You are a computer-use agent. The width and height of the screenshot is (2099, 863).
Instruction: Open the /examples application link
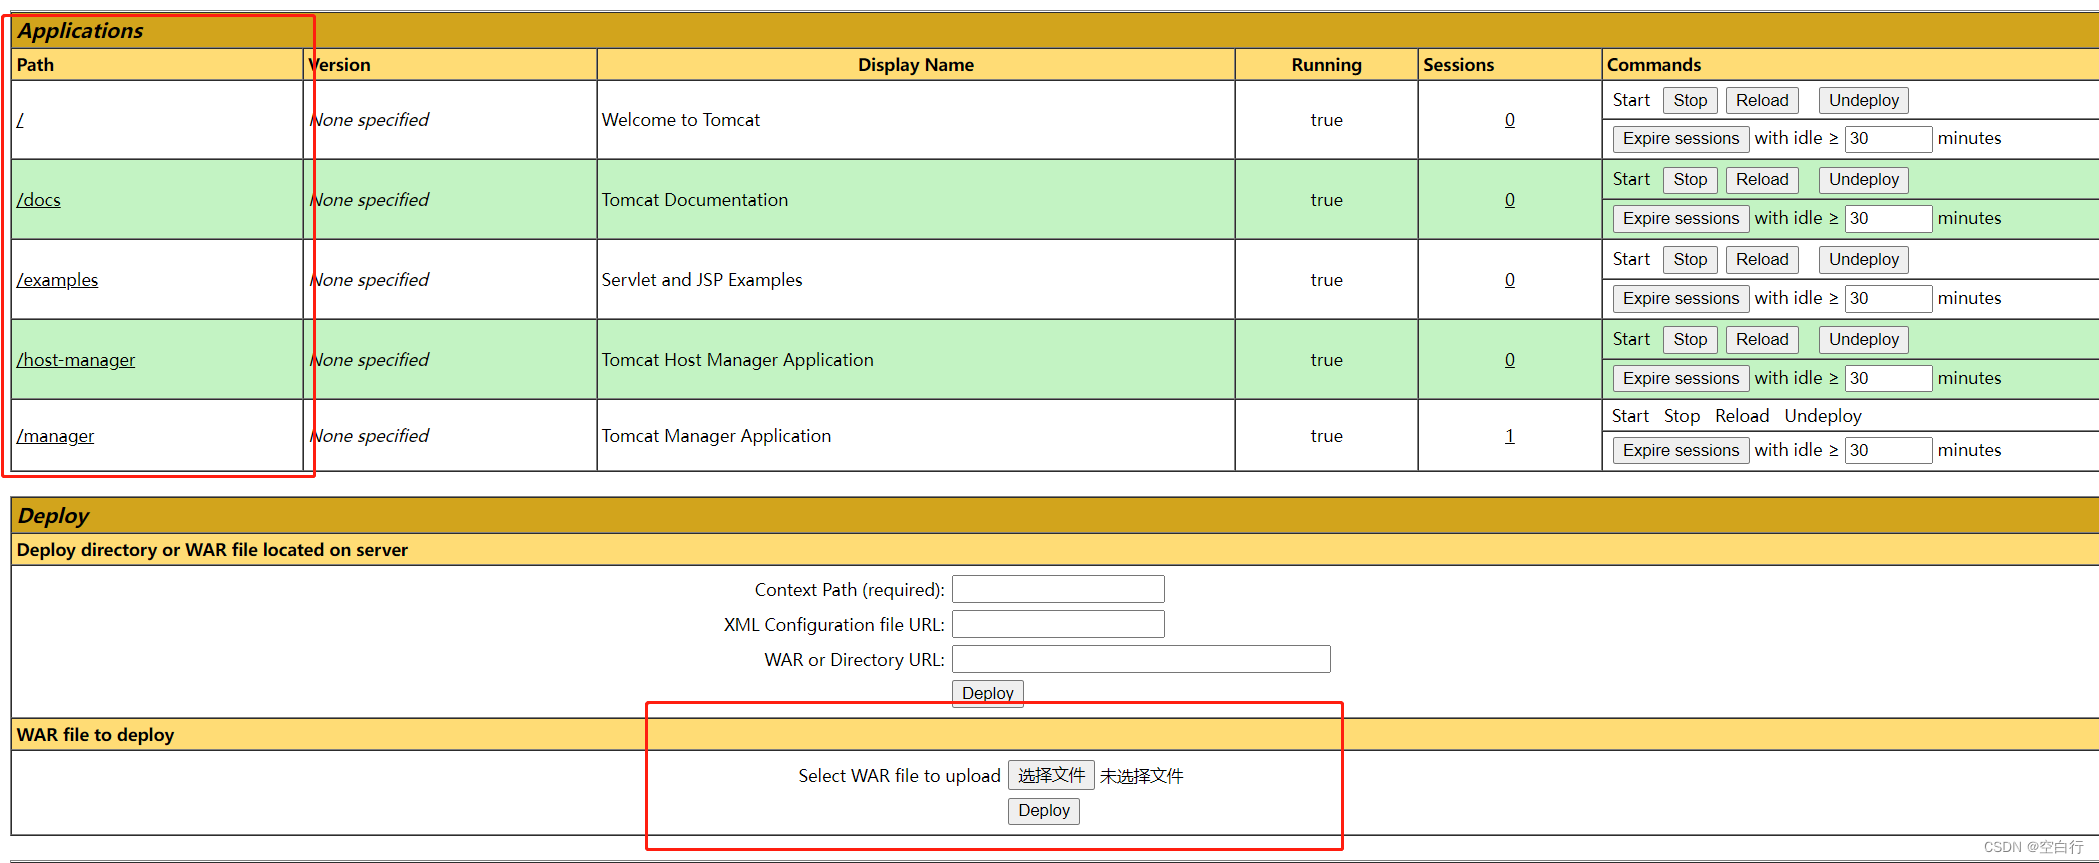pos(57,280)
